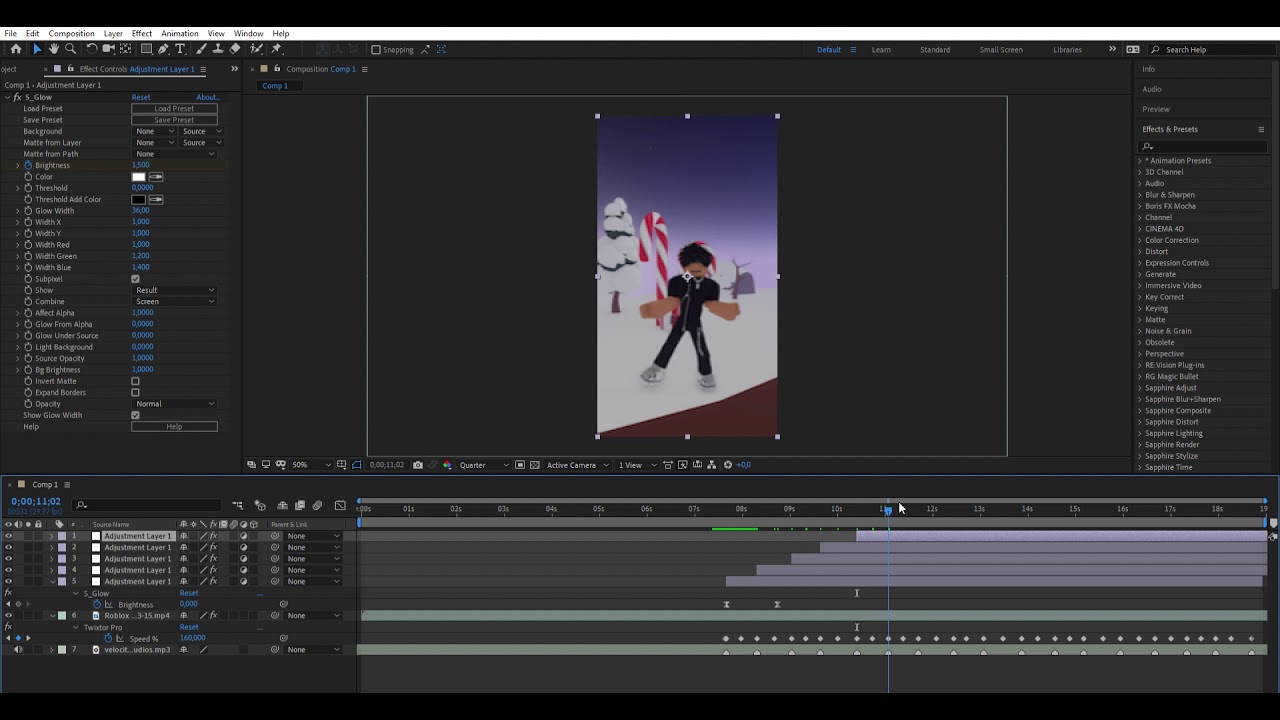Click the Glow Width stopwatch in Effect Controls

(x=28, y=211)
